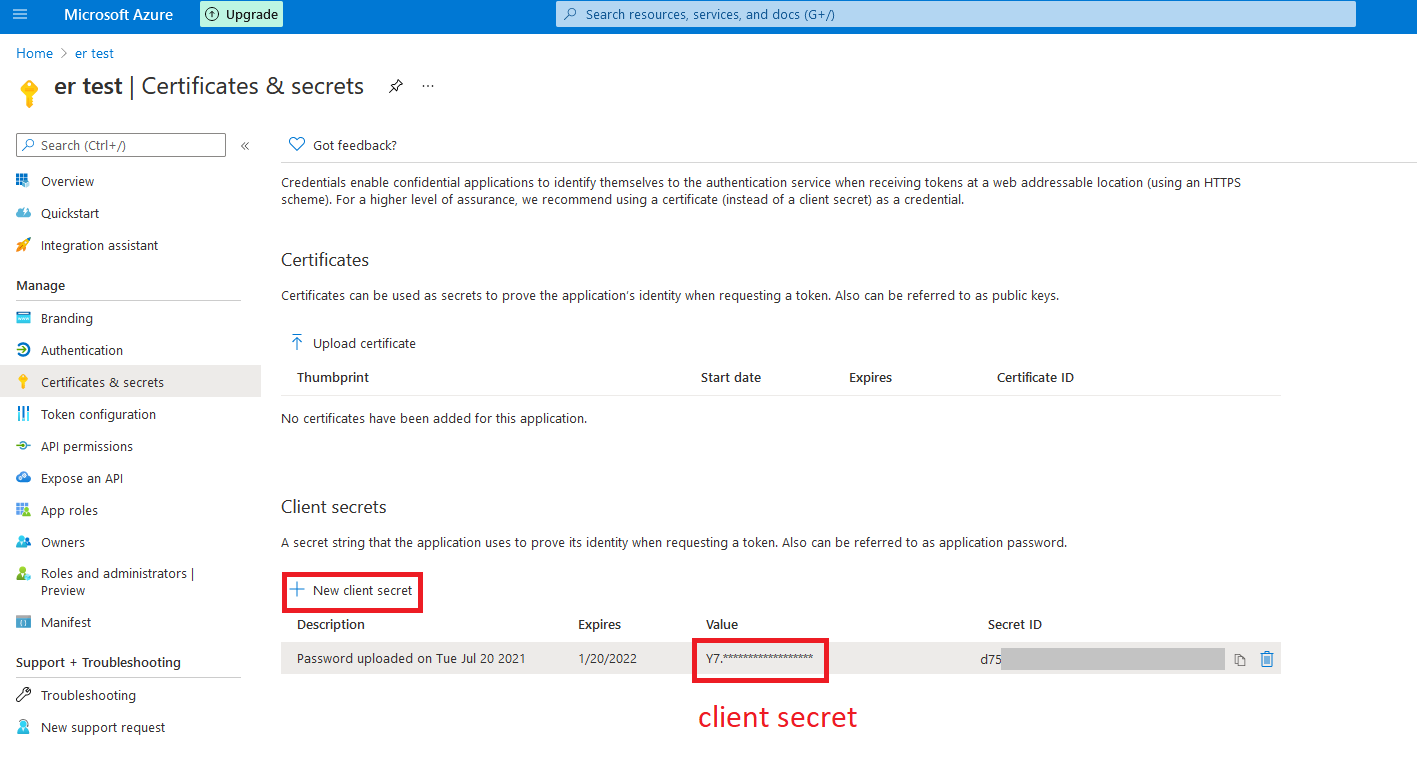Pin the er test blade
The width and height of the screenshot is (1417, 774).
point(396,86)
